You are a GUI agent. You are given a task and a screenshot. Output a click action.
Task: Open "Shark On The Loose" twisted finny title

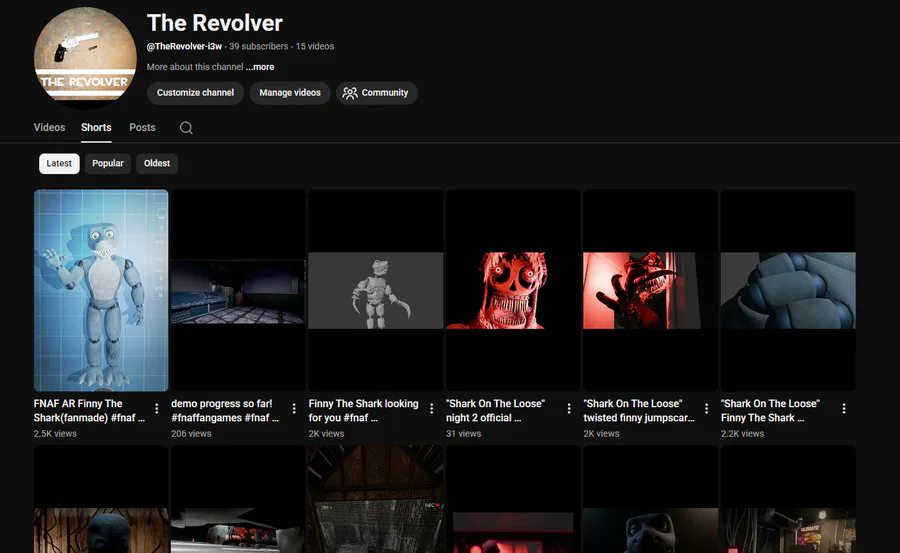(x=639, y=411)
